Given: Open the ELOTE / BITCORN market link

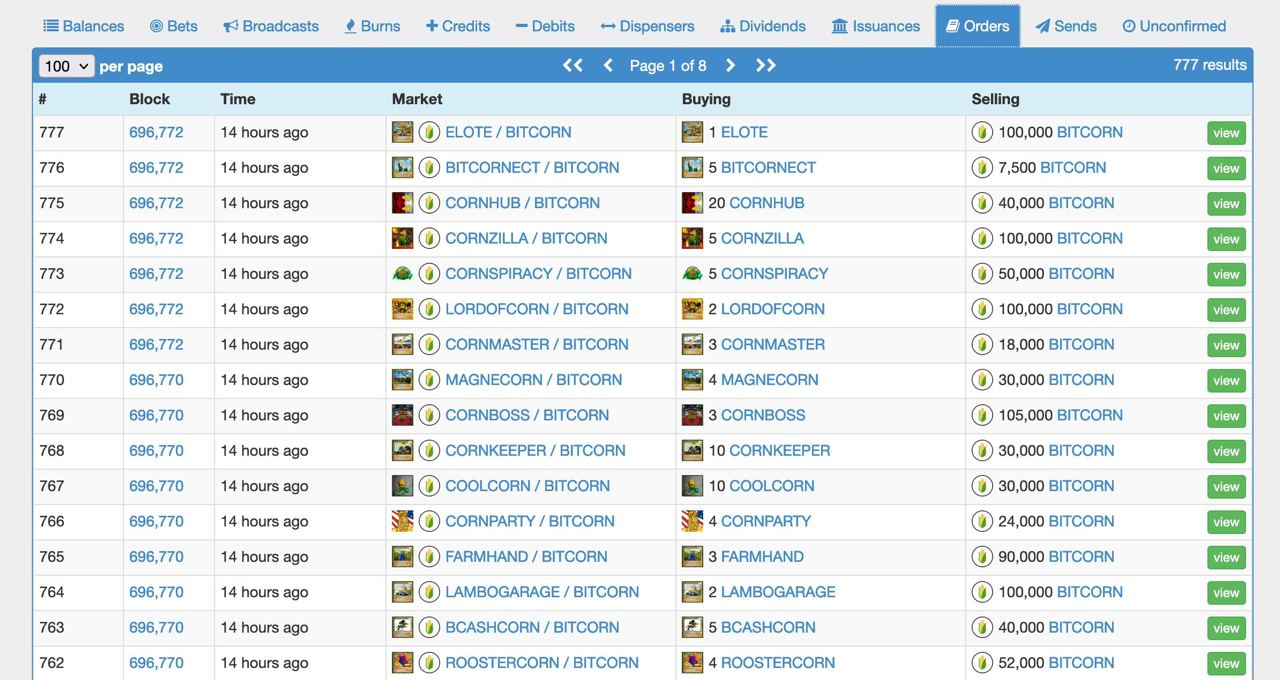Looking at the screenshot, I should coord(508,132).
